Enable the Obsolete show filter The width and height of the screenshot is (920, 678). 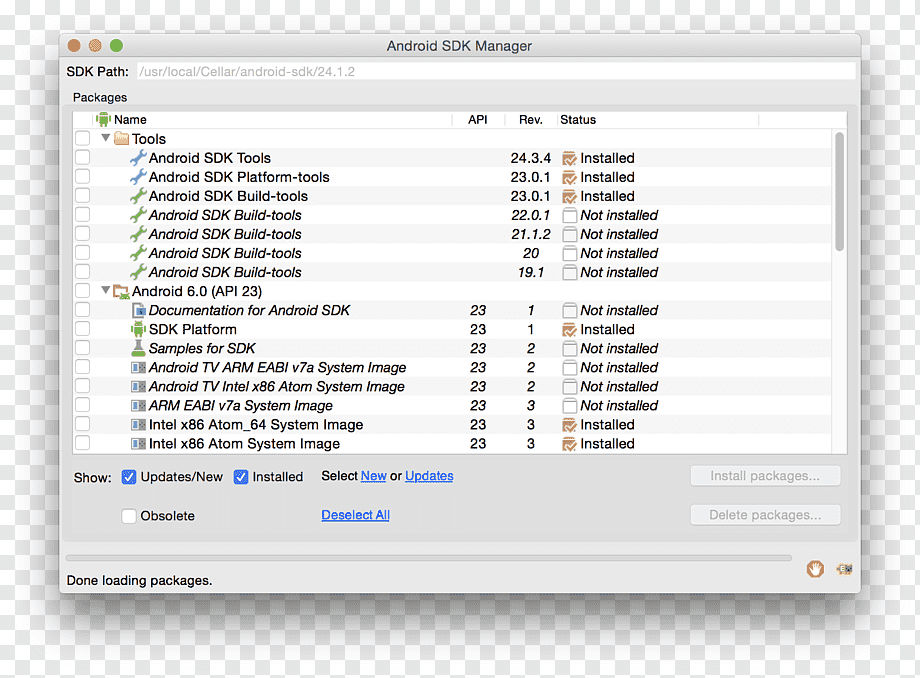129,516
